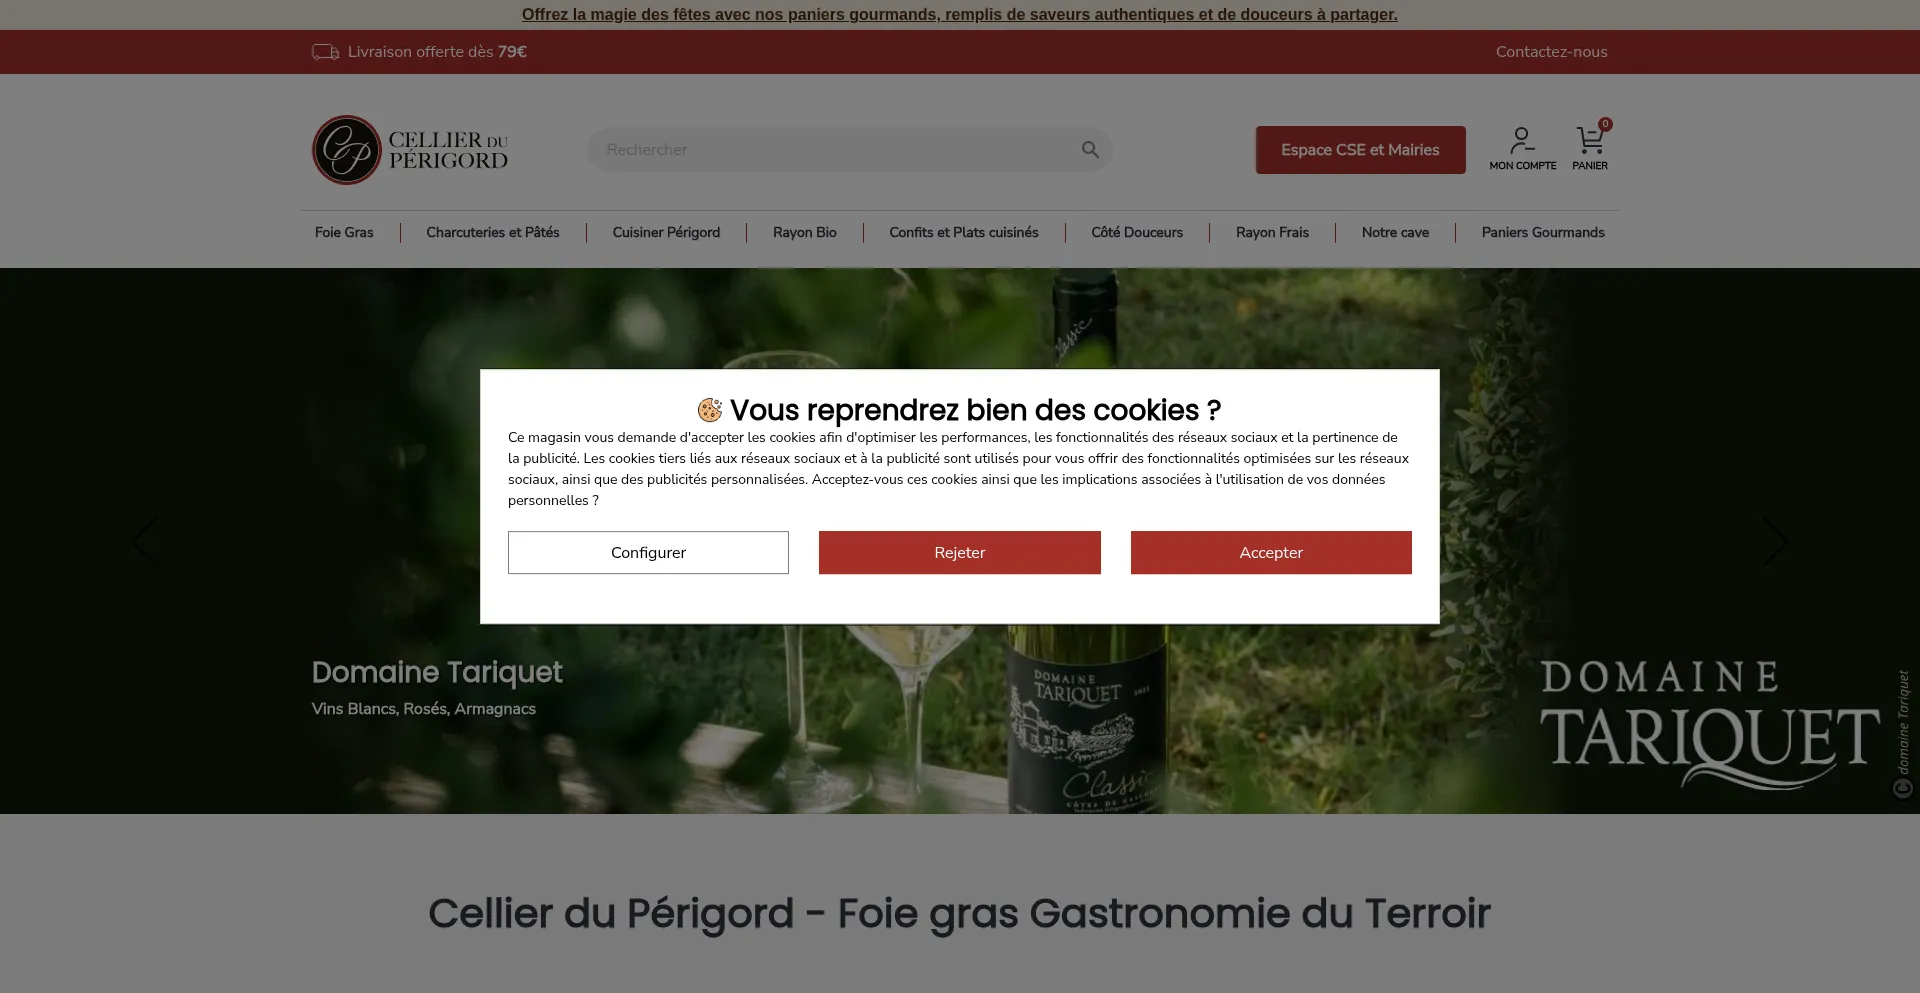This screenshot has height=993, width=1920.
Task: Open Charcuteries et Pâtés menu
Action: pos(493,232)
